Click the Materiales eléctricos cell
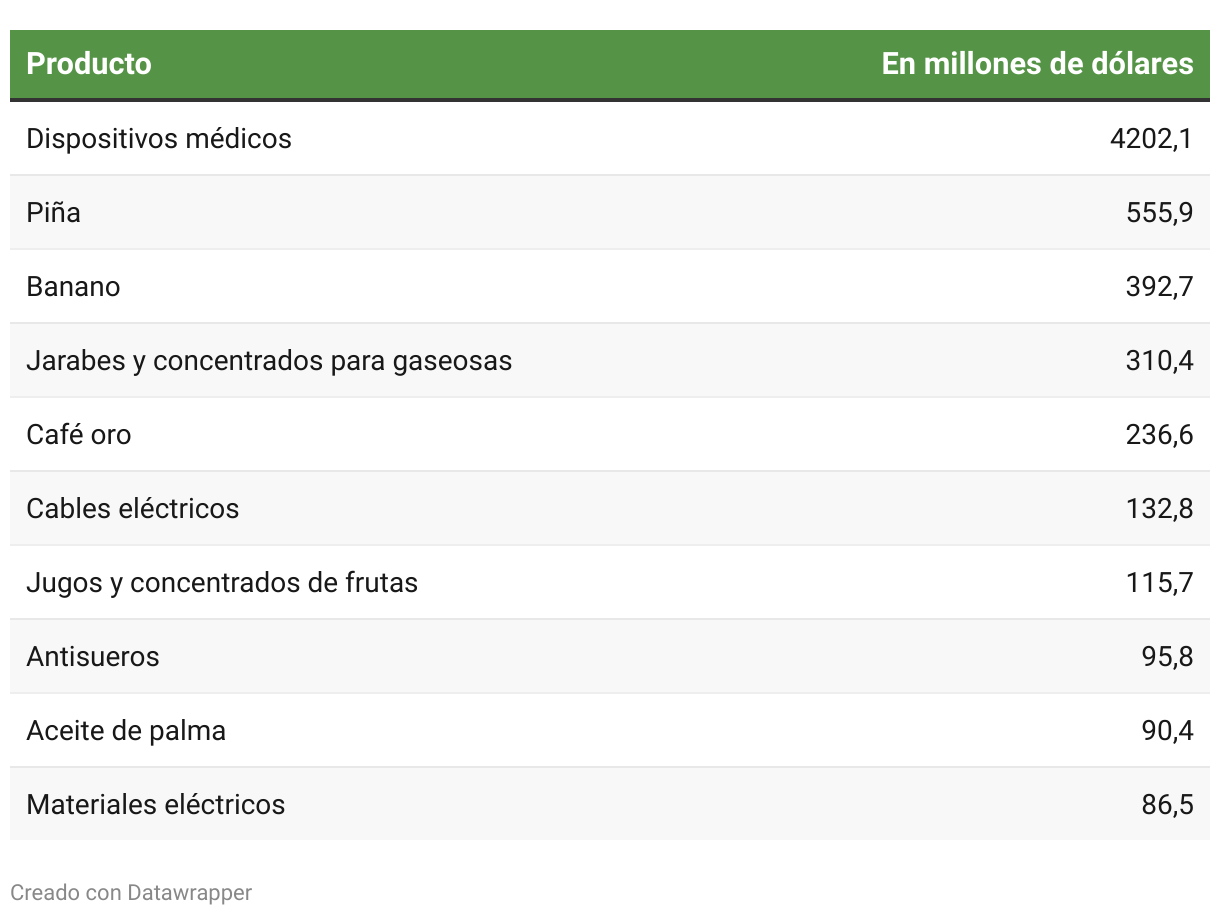 click(156, 804)
